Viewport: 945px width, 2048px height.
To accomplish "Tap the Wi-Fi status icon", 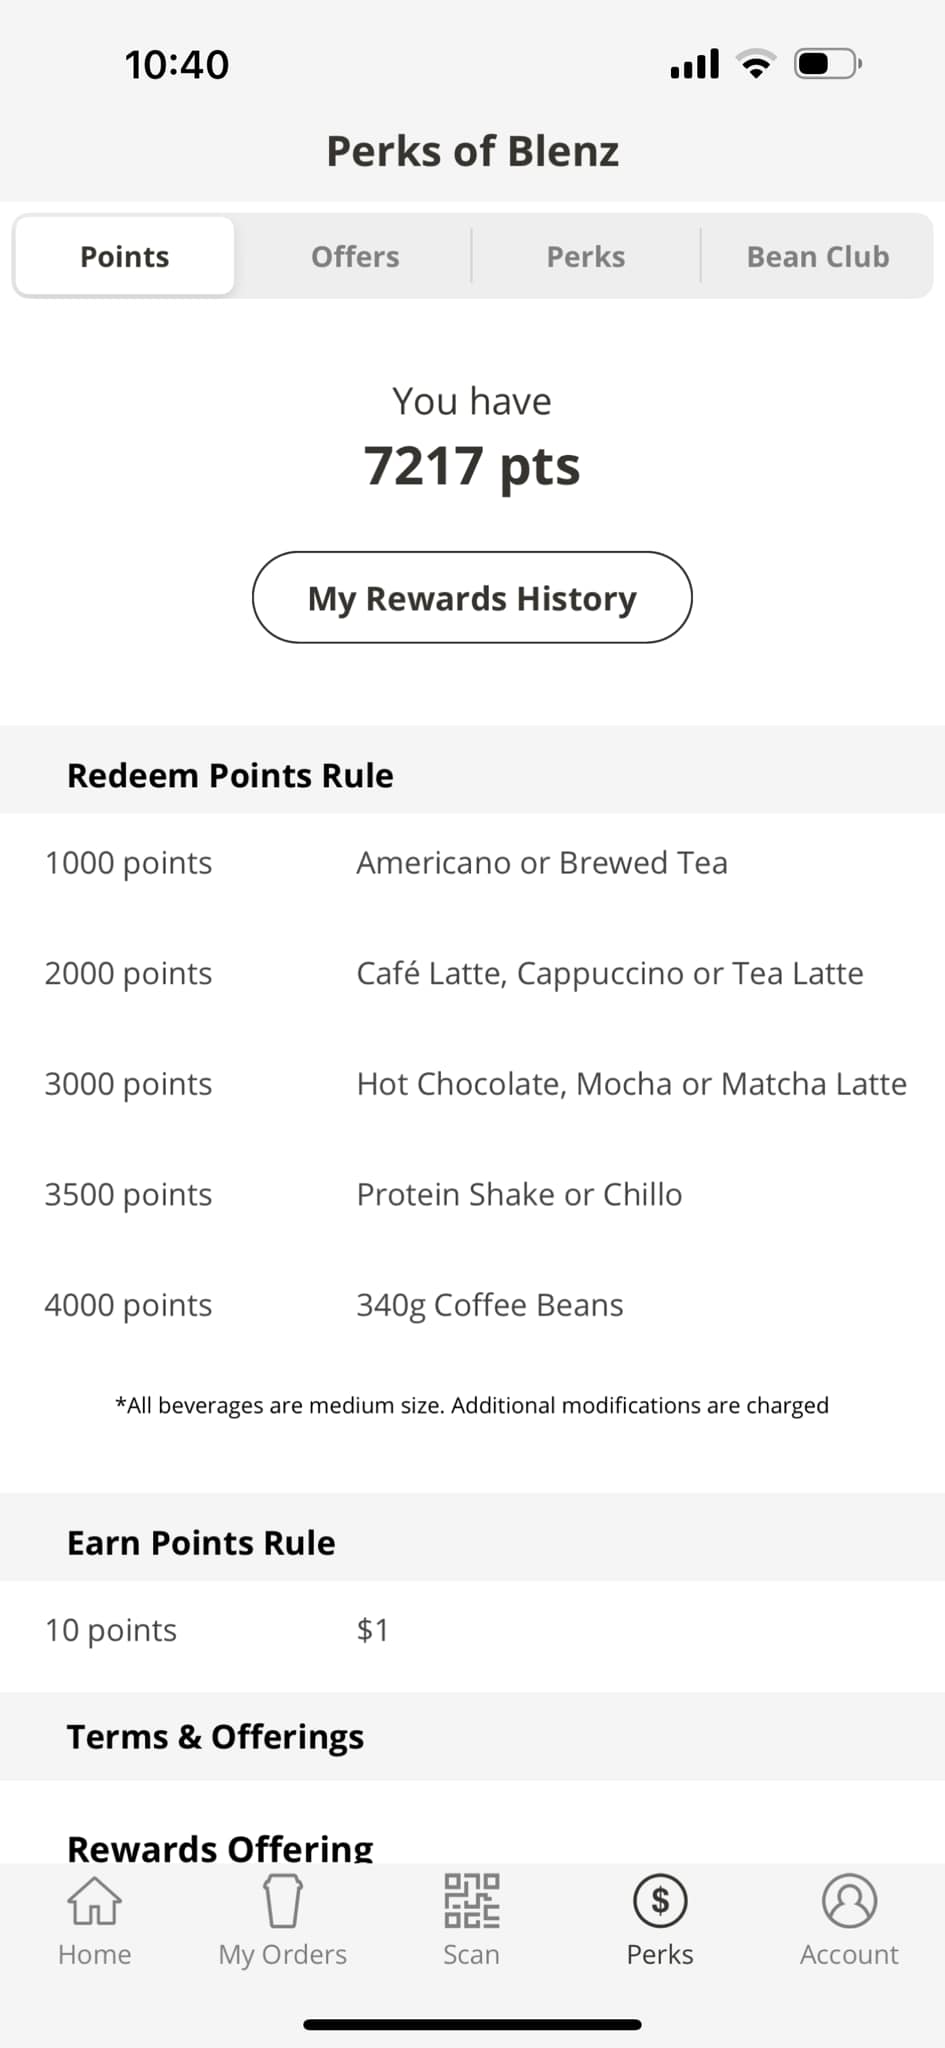I will 756,64.
